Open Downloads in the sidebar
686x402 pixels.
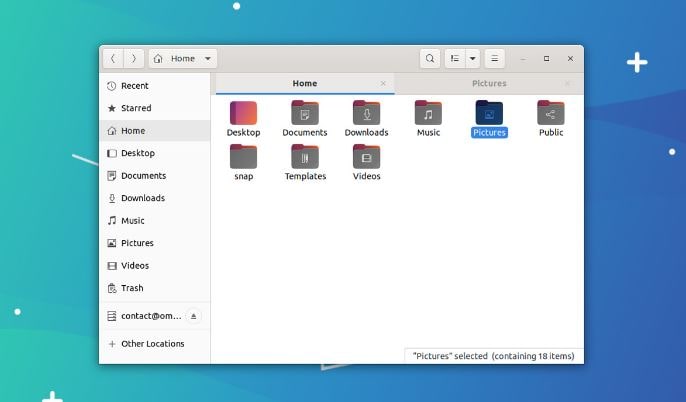(155, 198)
